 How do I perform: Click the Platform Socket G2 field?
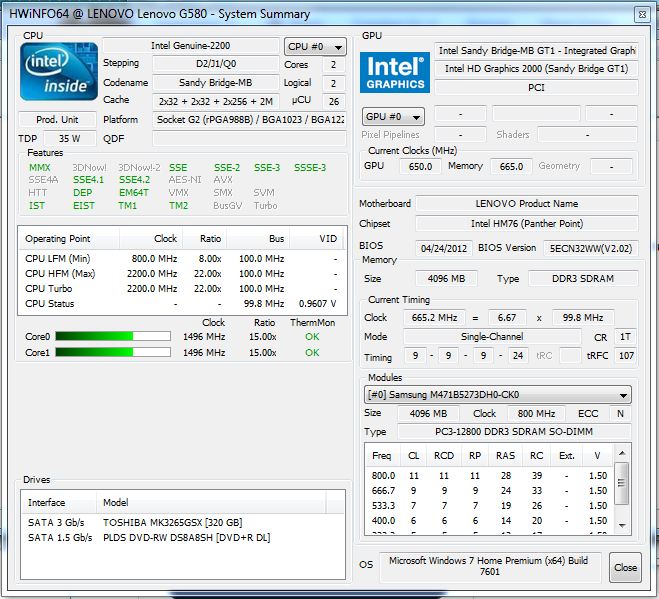[x=250, y=120]
